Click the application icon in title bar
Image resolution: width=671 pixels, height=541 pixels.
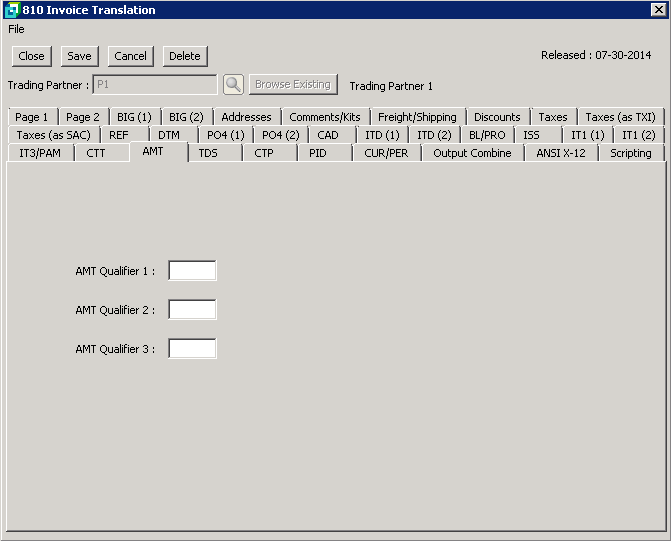(11, 10)
